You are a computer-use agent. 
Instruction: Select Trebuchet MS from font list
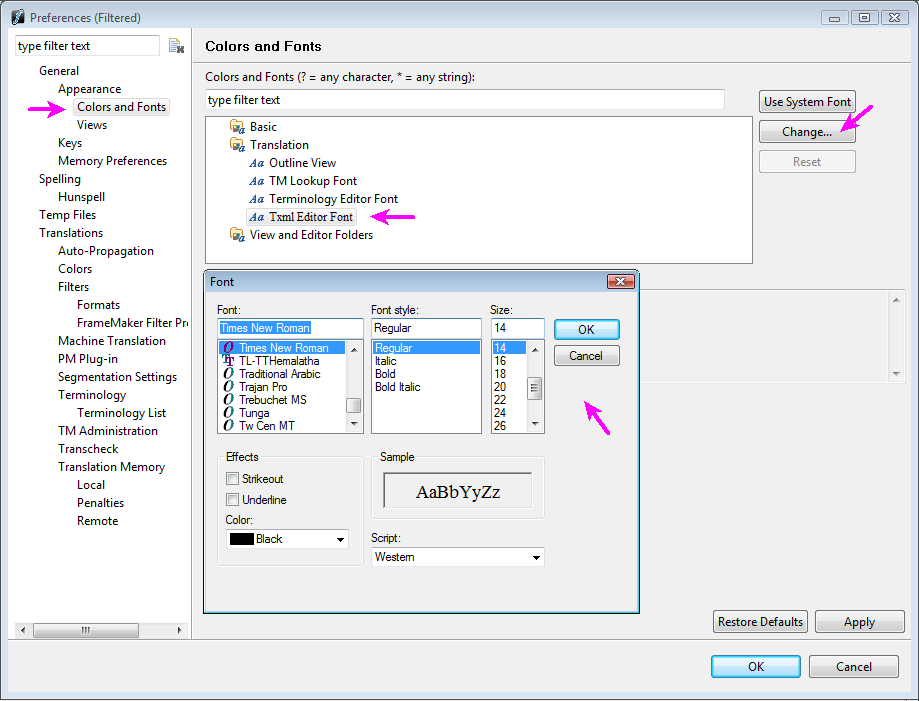point(272,400)
